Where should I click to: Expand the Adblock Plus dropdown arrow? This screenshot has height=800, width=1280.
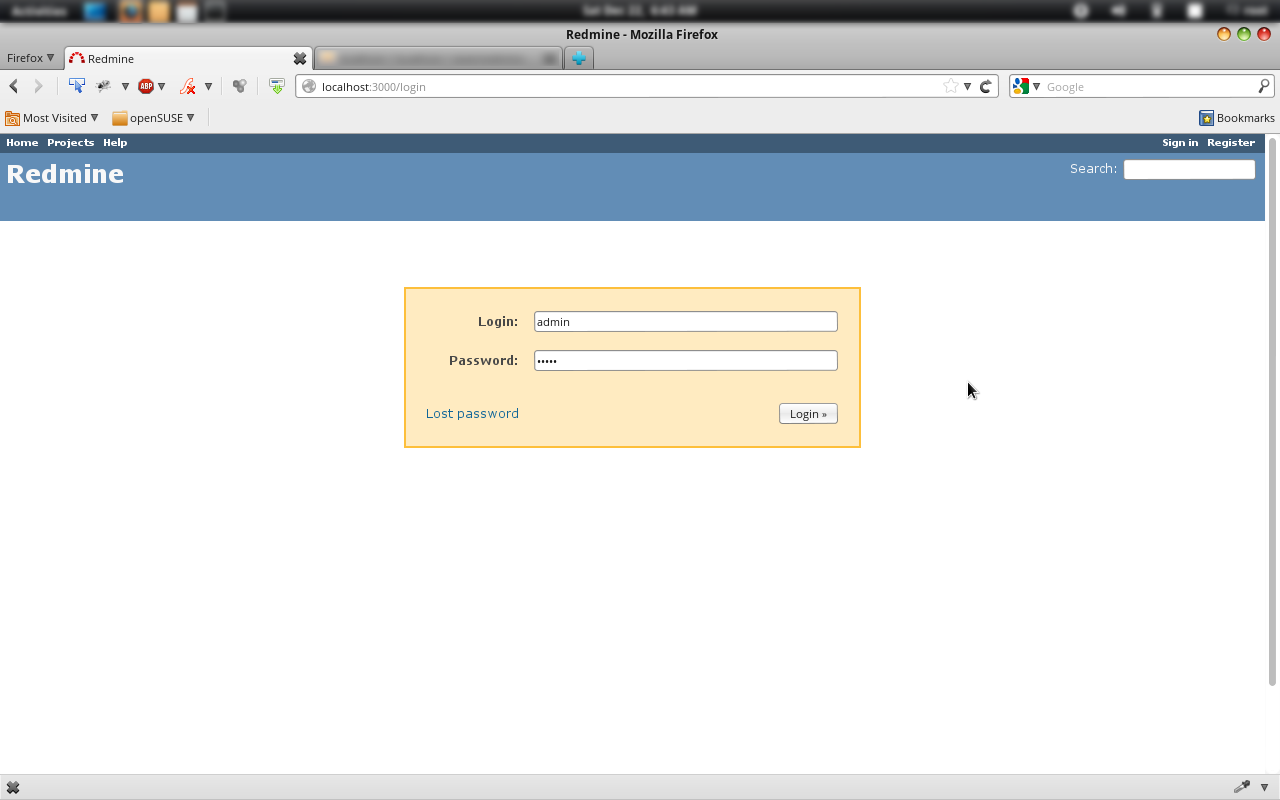[x=162, y=86]
